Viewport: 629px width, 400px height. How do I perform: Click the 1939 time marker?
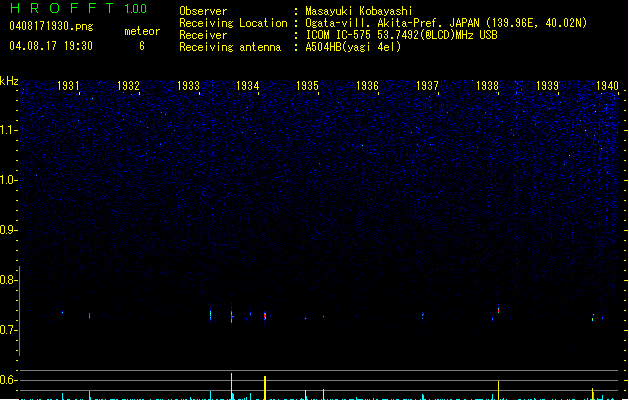547,86
